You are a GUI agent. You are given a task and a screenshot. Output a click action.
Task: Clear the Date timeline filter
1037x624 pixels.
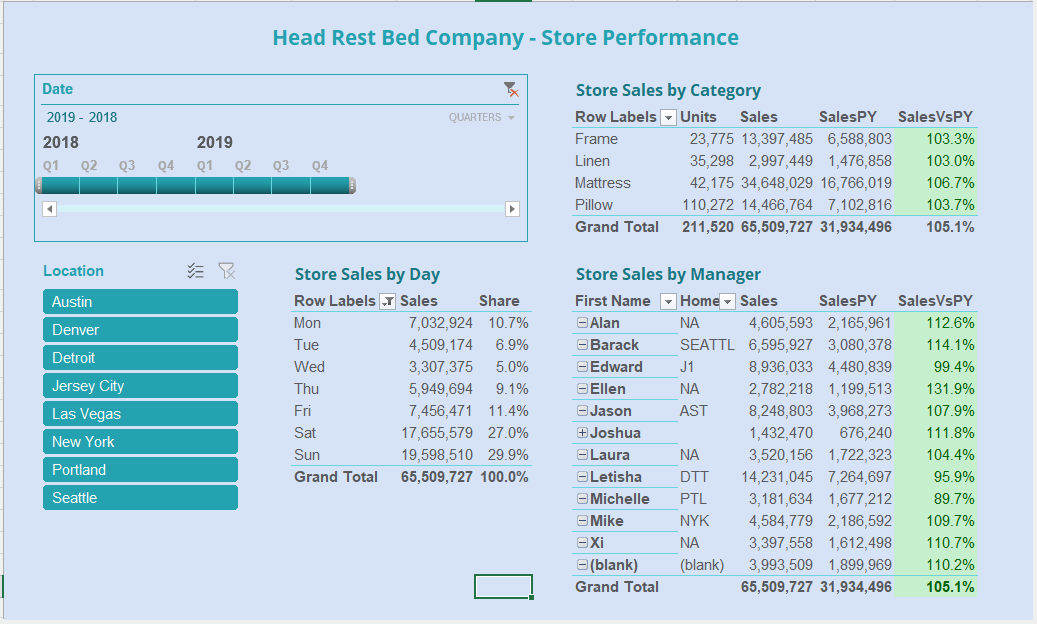point(511,90)
